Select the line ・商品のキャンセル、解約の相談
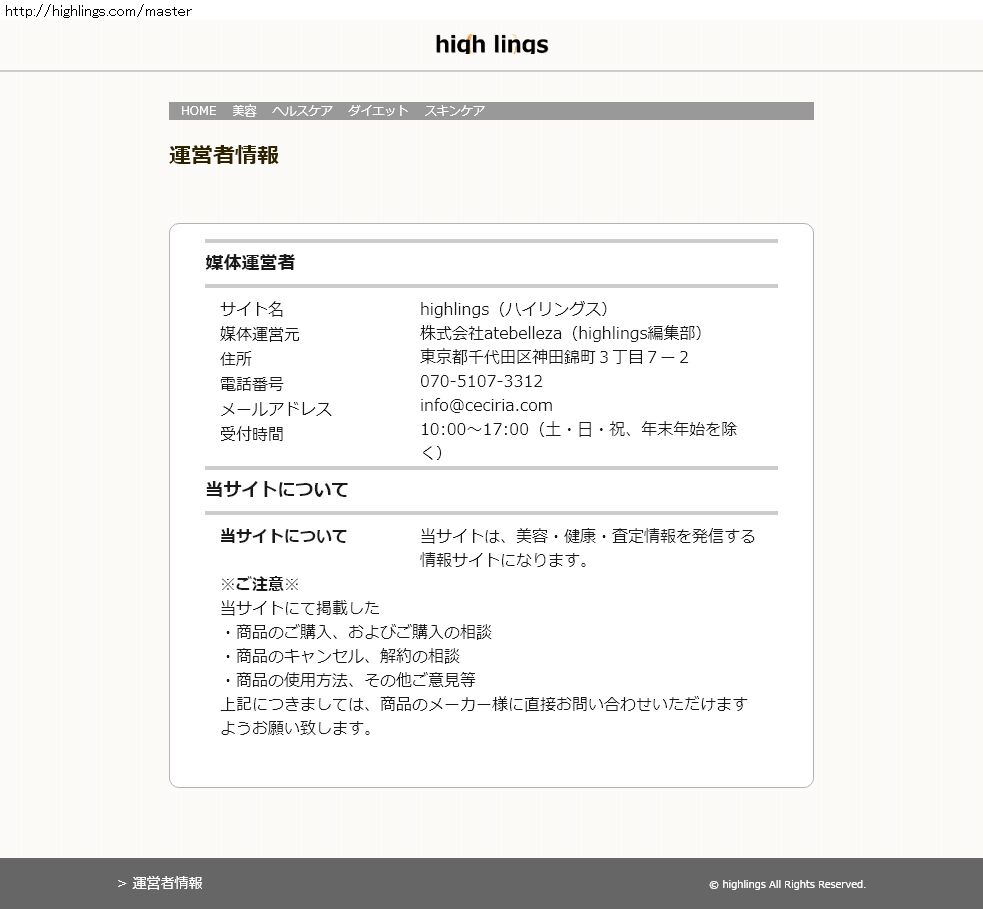 coord(340,656)
